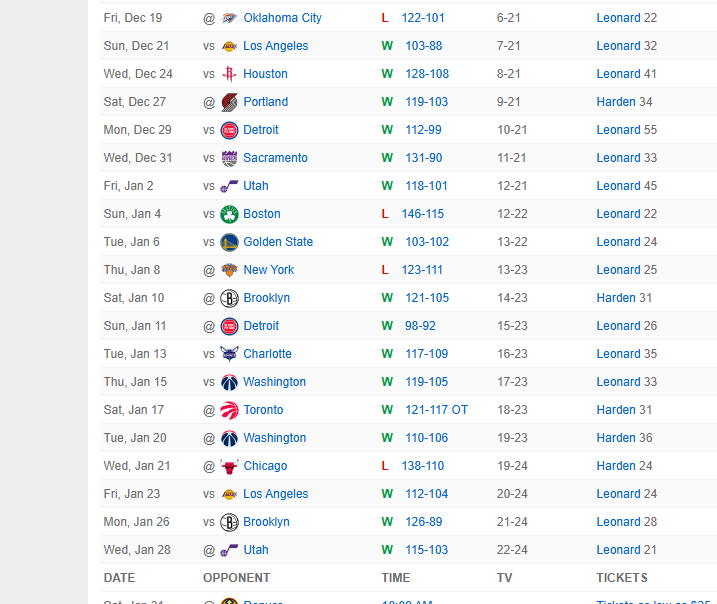Click the Brooklyn Nets logo on Jan 26
The image size is (717, 604).
[229, 522]
